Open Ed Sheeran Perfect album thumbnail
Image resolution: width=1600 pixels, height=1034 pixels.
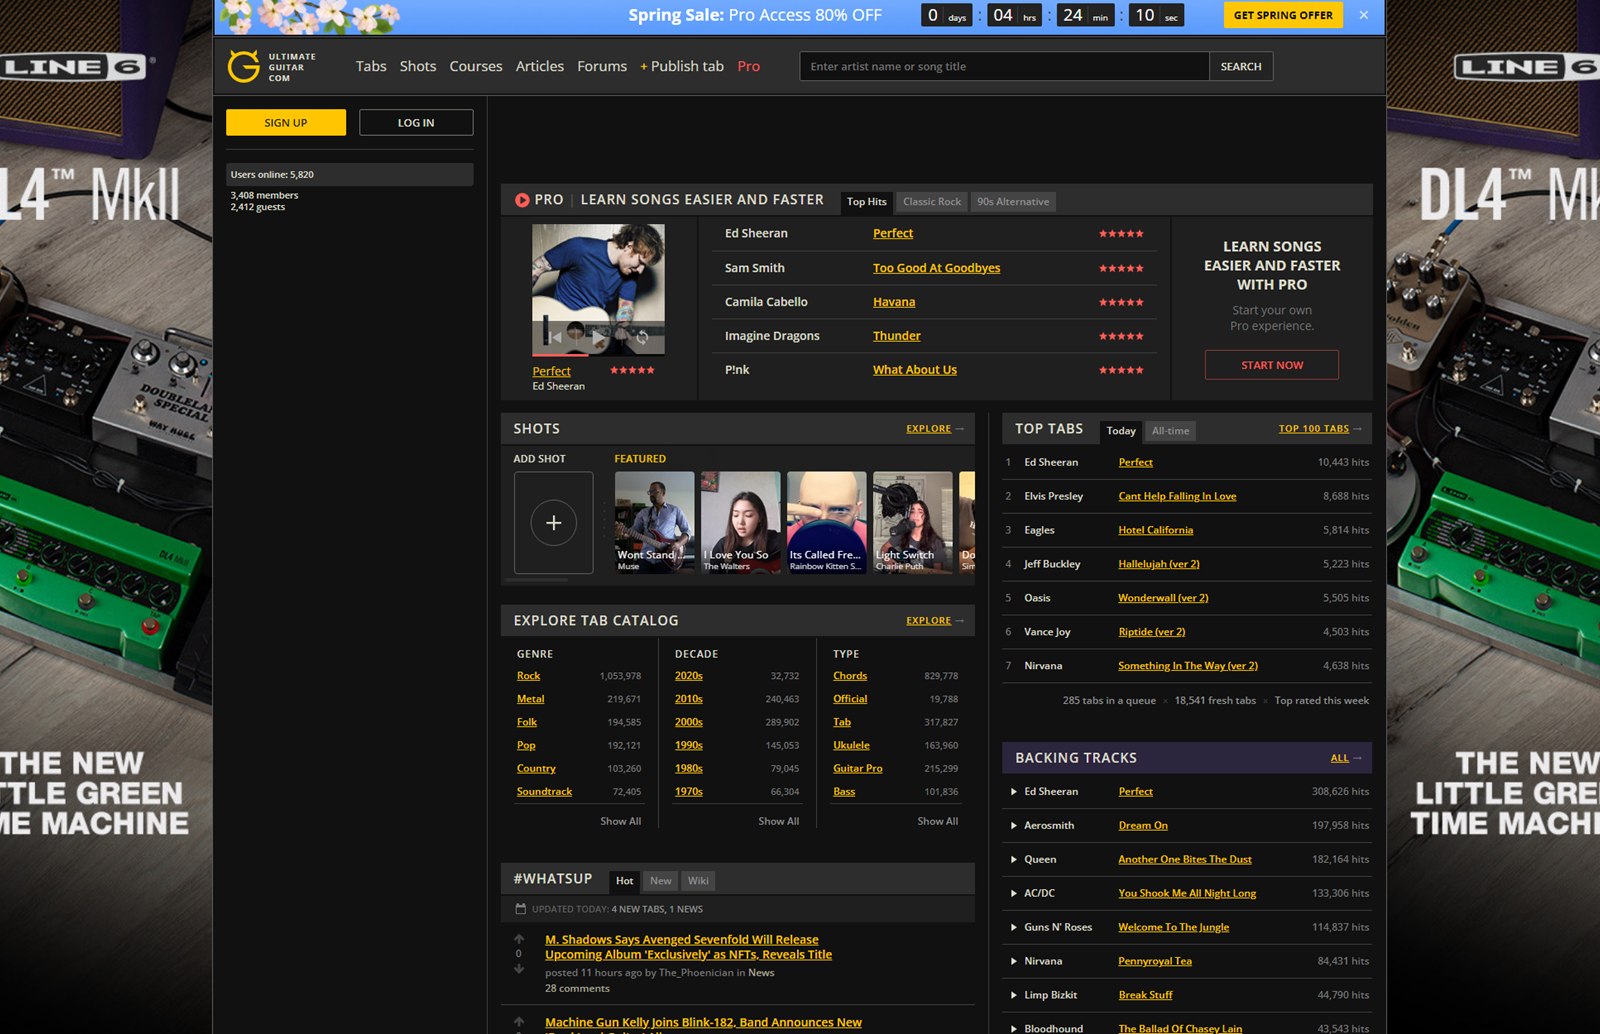pos(598,290)
